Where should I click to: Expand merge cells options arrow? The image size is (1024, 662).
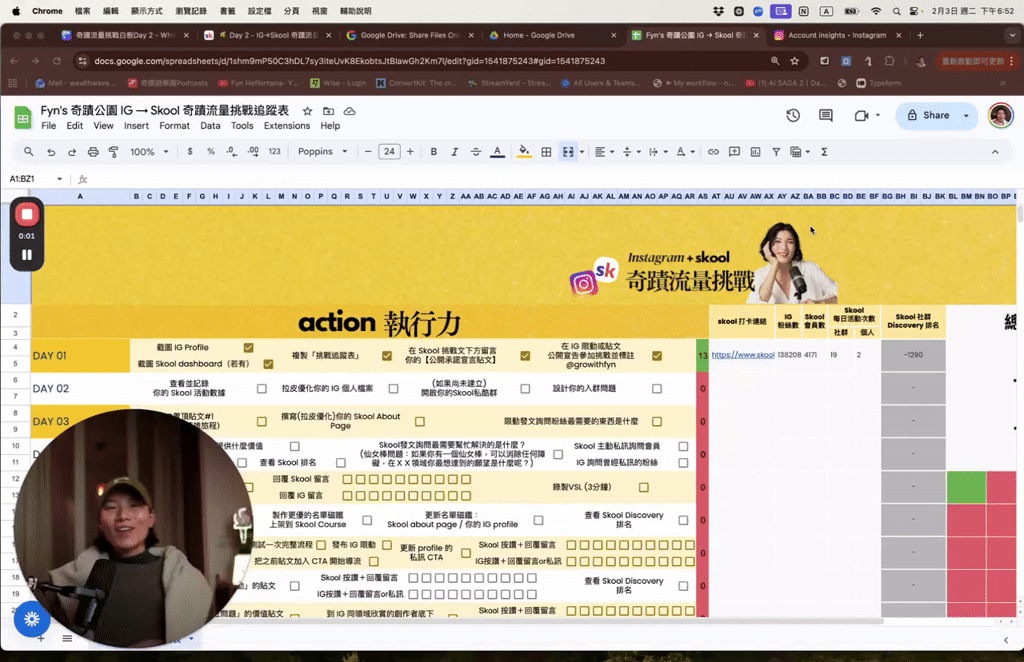[582, 151]
